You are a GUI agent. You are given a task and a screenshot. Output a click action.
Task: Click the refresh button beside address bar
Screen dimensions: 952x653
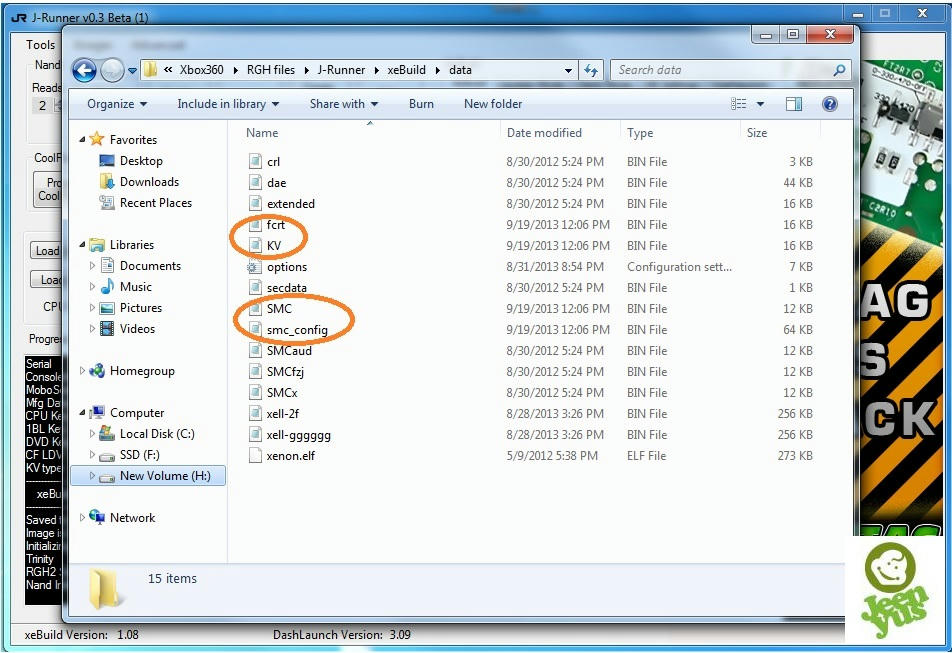[x=591, y=70]
